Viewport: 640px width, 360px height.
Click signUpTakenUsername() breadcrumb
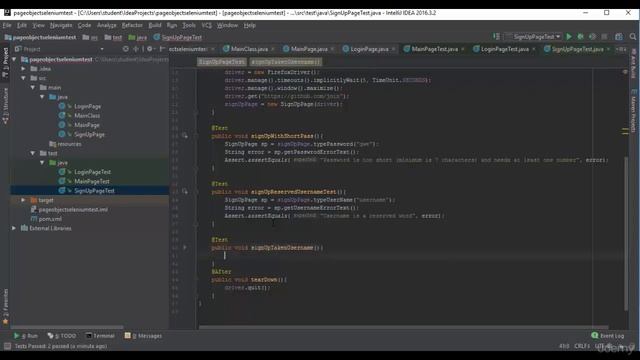[286, 62]
